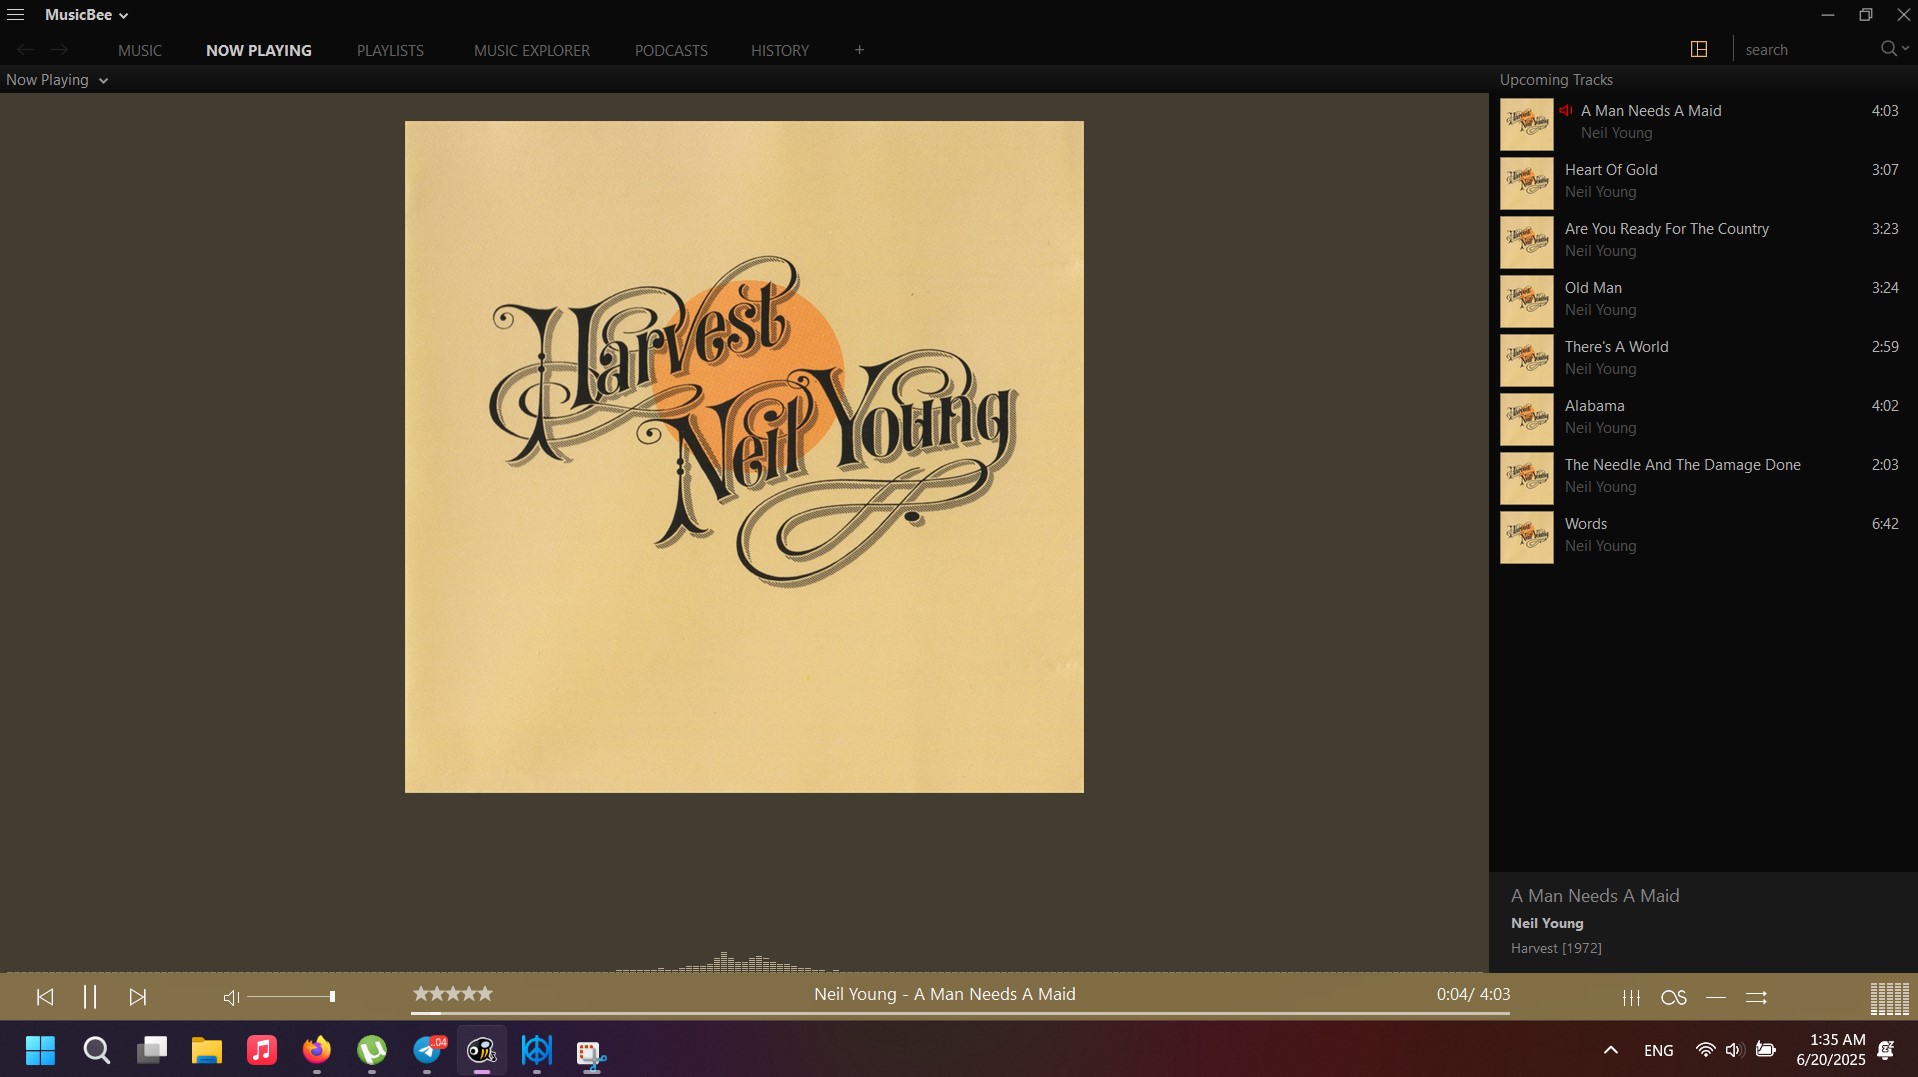This screenshot has width=1918, height=1077.
Task: Navigate forward with right arrow
Action: [60, 50]
